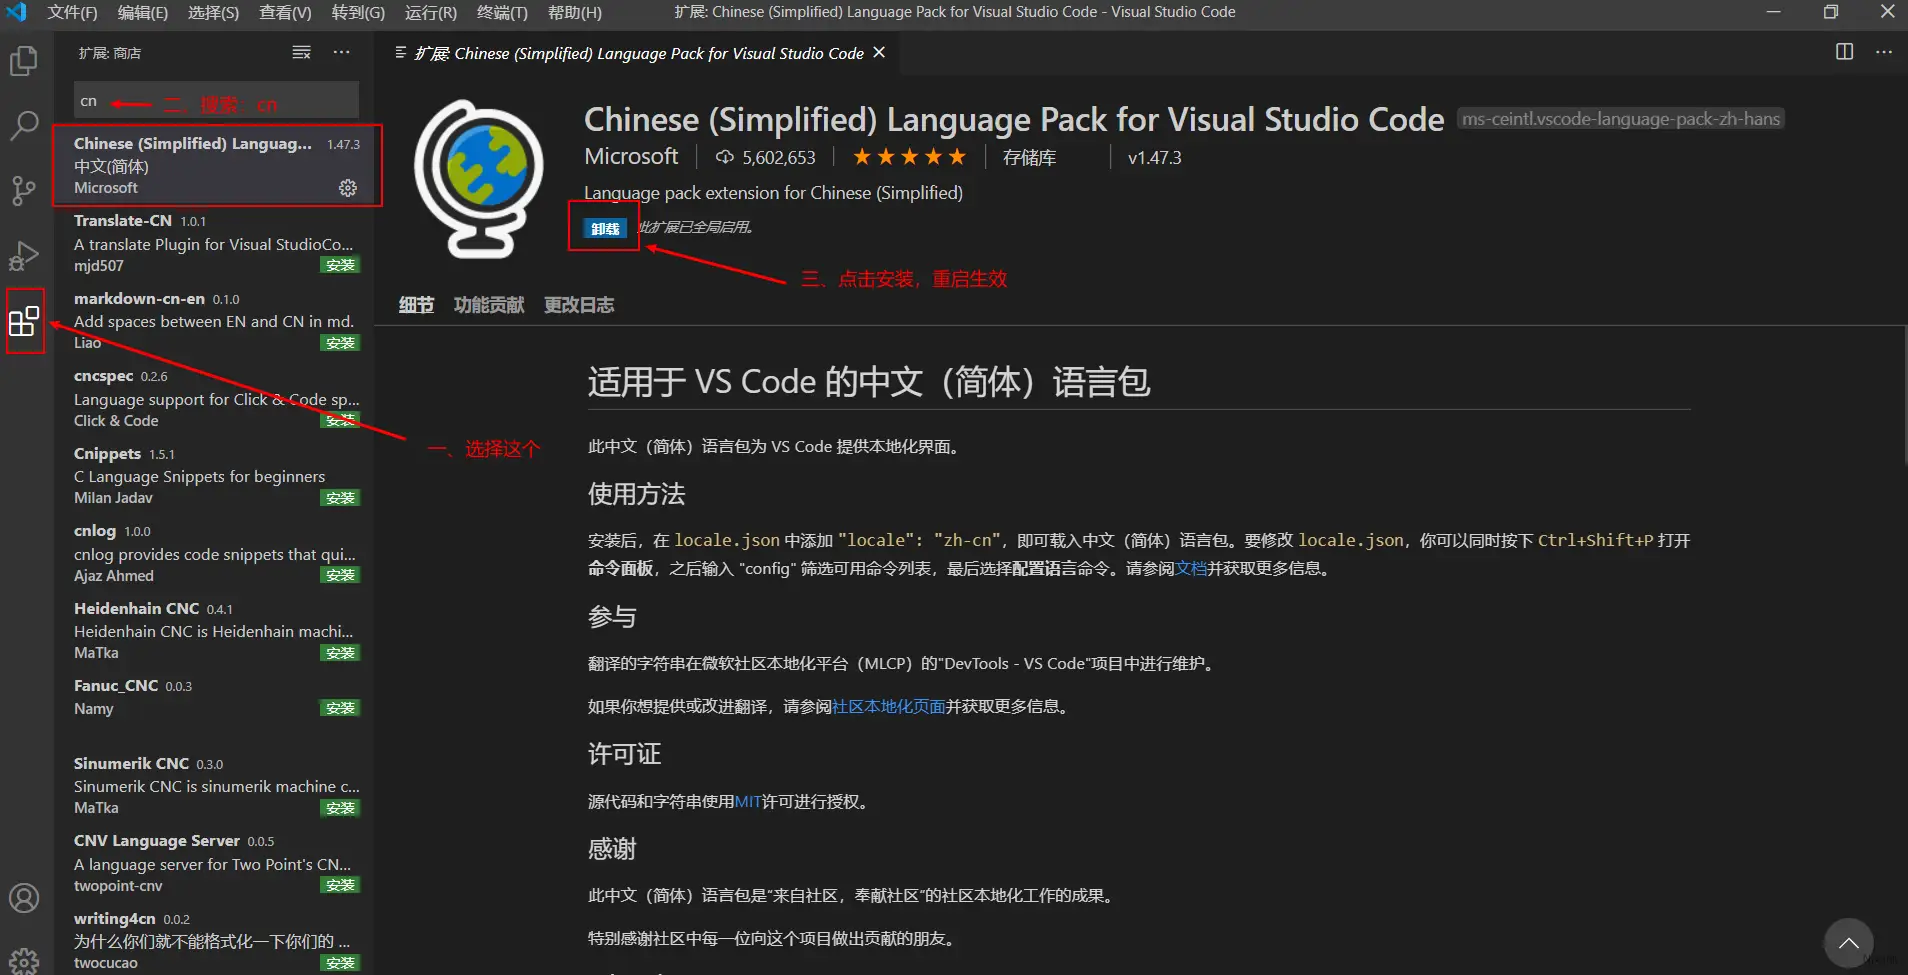Open 转到(G) menu
Viewport: 1908px width, 975px height.
click(358, 12)
